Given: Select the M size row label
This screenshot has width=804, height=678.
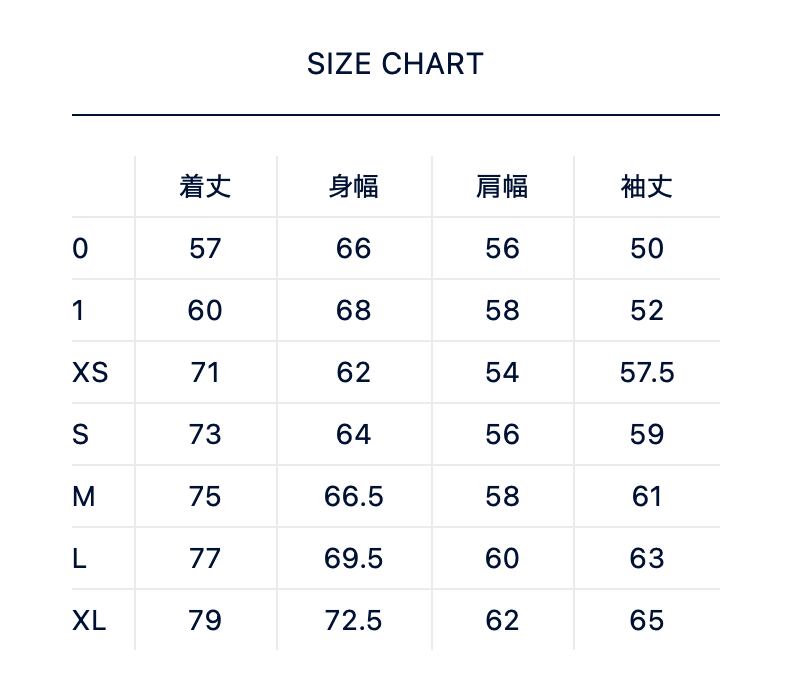Looking at the screenshot, I should 84,497.
